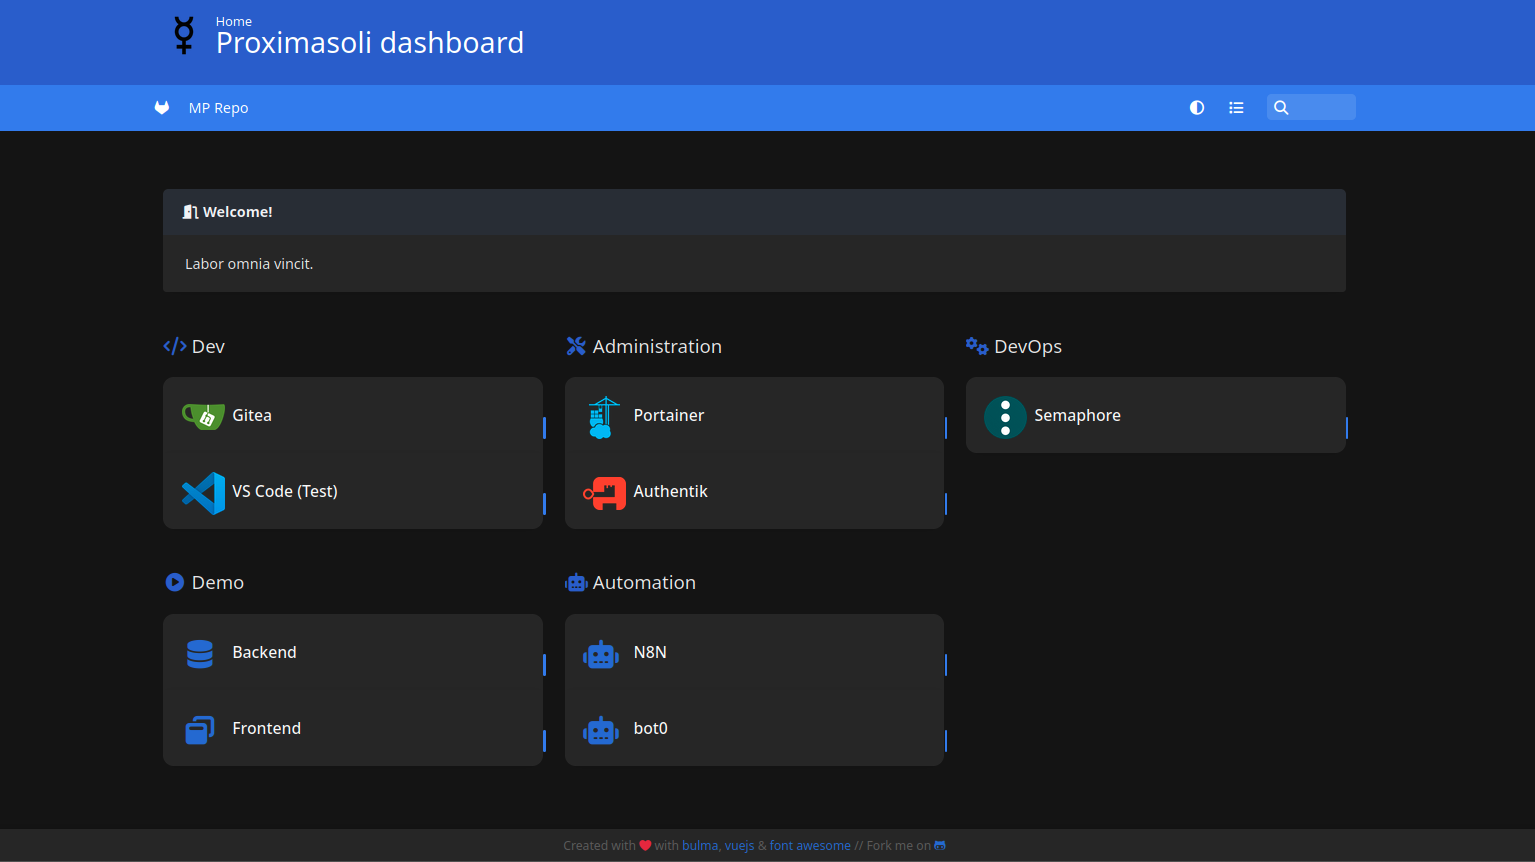Open the VS Code logo icon
Screen dimensions: 1535x862
tap(203, 492)
